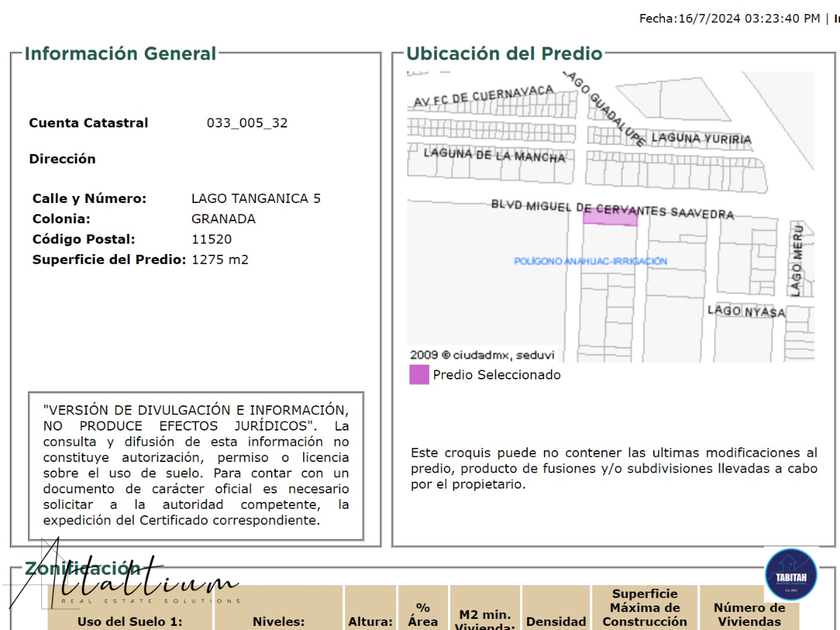
Task: Click the postal code 11520
Action: tap(212, 239)
